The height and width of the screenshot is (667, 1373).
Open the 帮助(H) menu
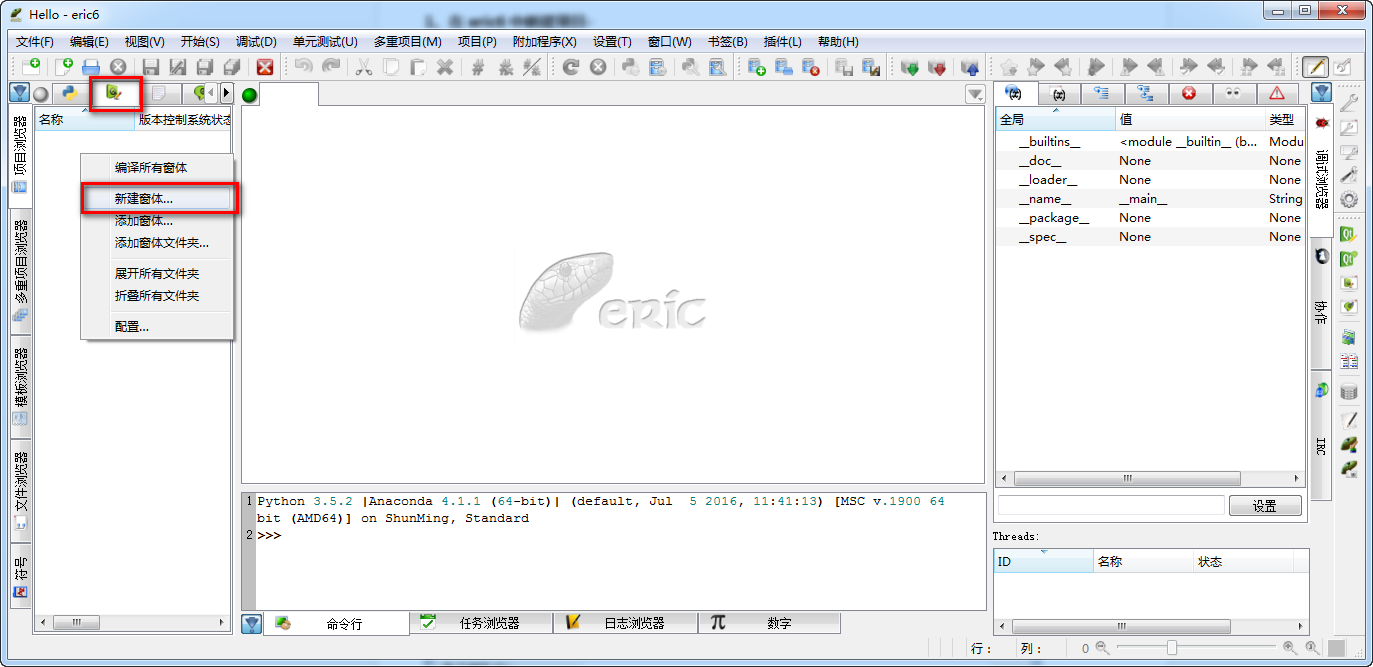coord(838,41)
